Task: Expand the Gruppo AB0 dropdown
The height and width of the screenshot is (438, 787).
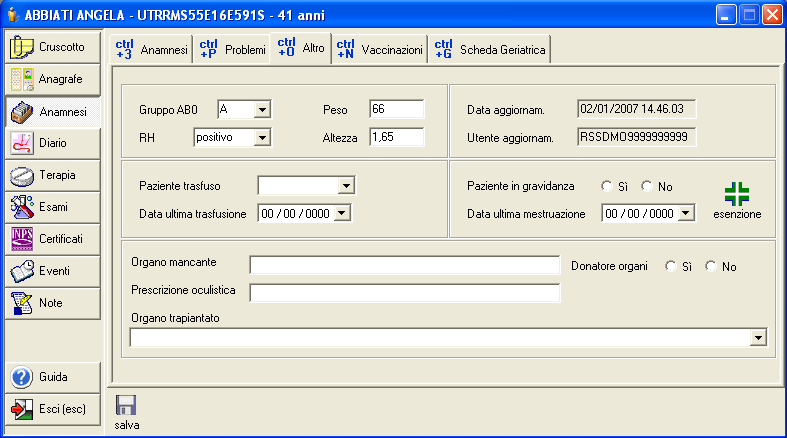Action: (x=262, y=109)
